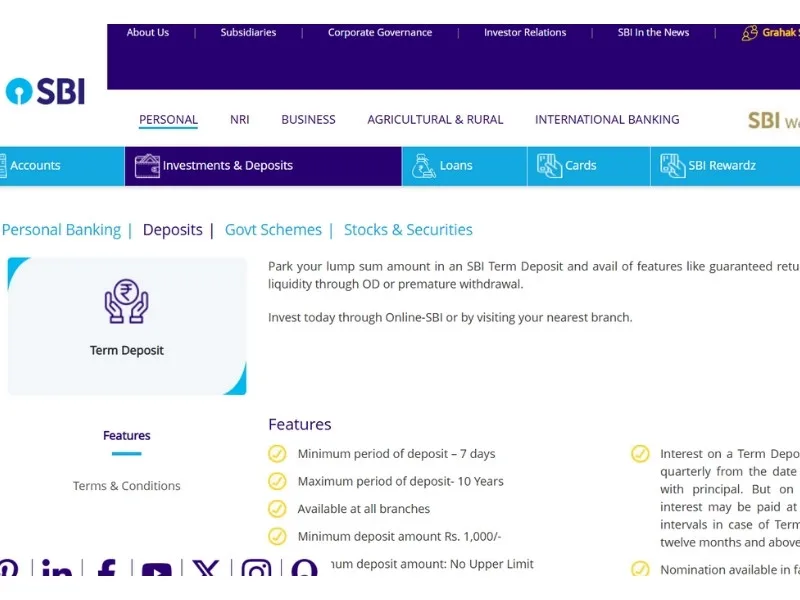Open INTERNATIONAL BANKING tab
The height and width of the screenshot is (600, 800).
(607, 119)
